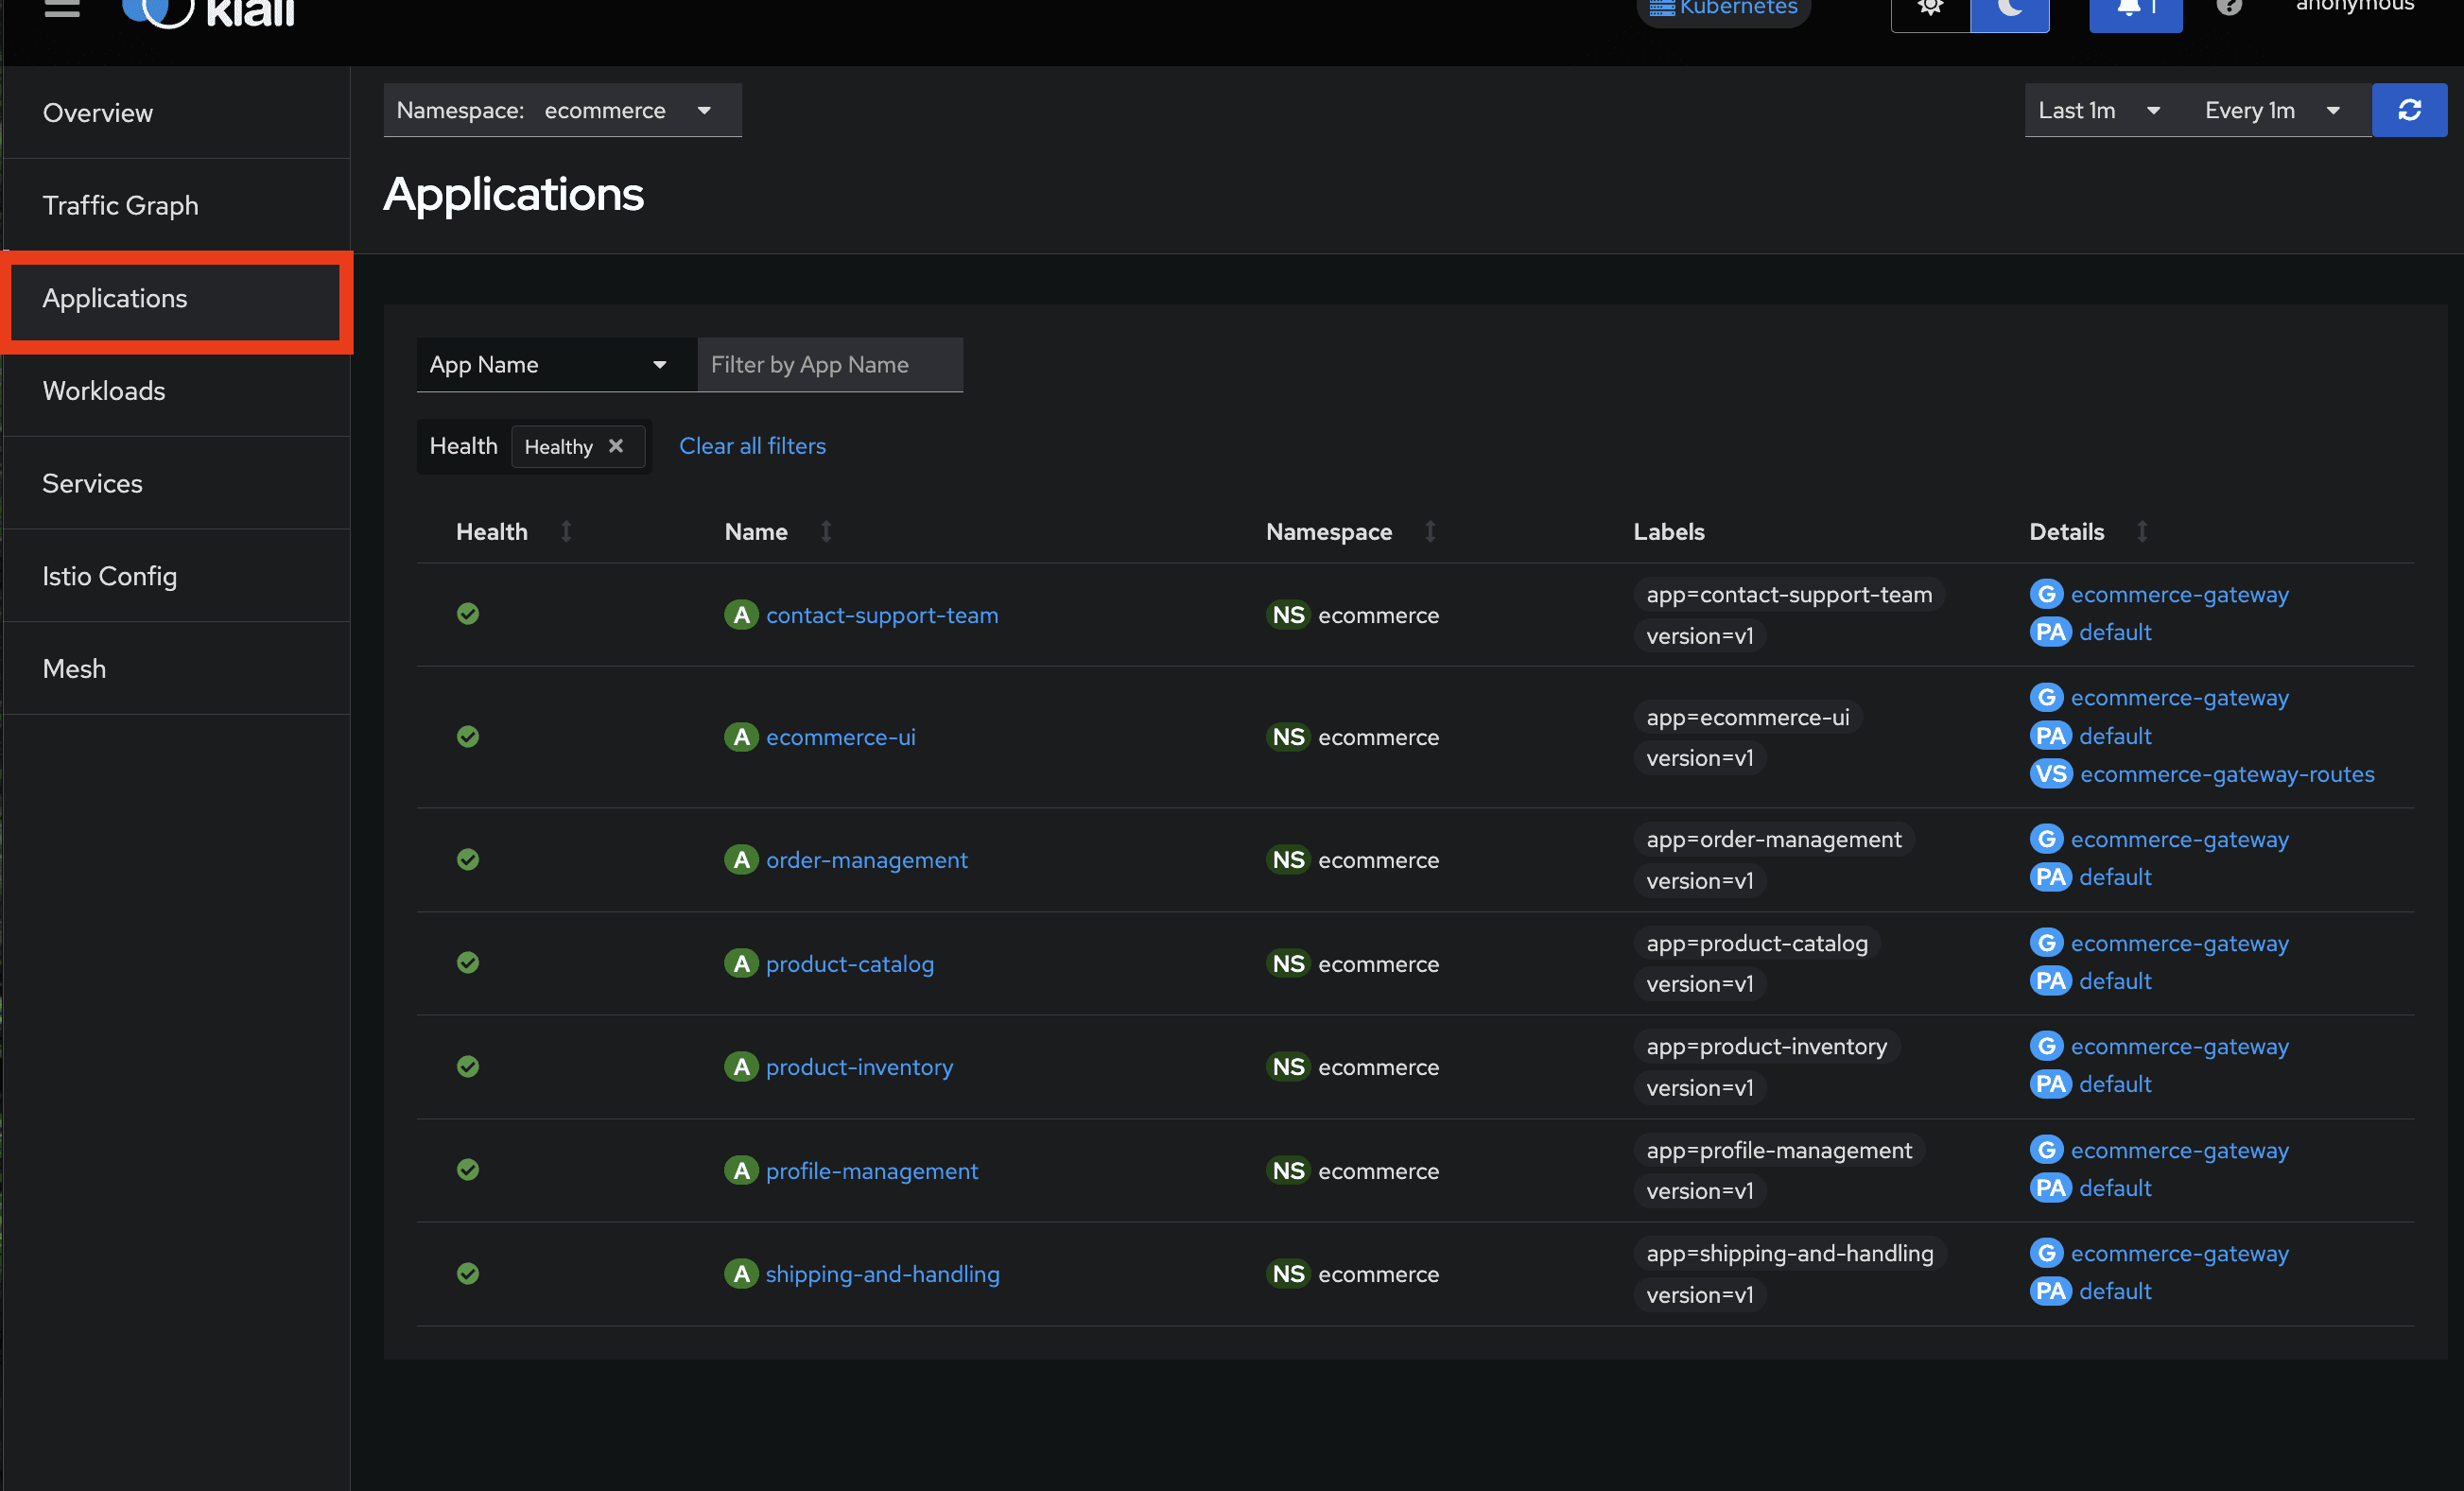Click the A badge beside contact-support-team

tap(741, 615)
